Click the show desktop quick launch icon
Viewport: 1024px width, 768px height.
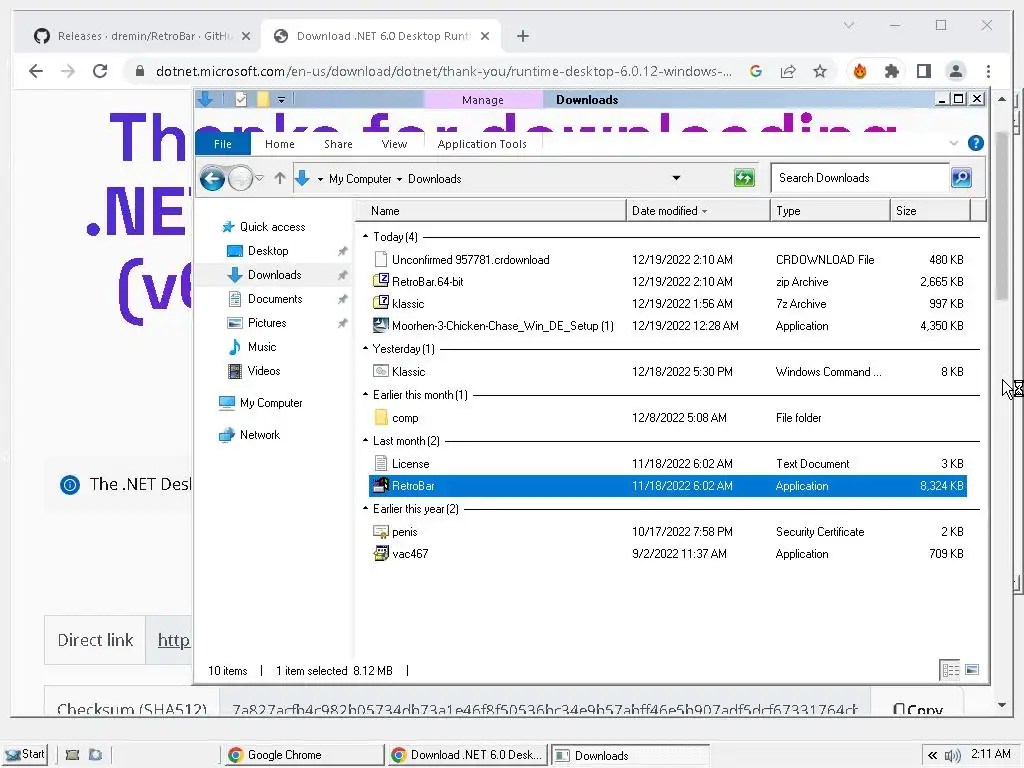coord(72,755)
